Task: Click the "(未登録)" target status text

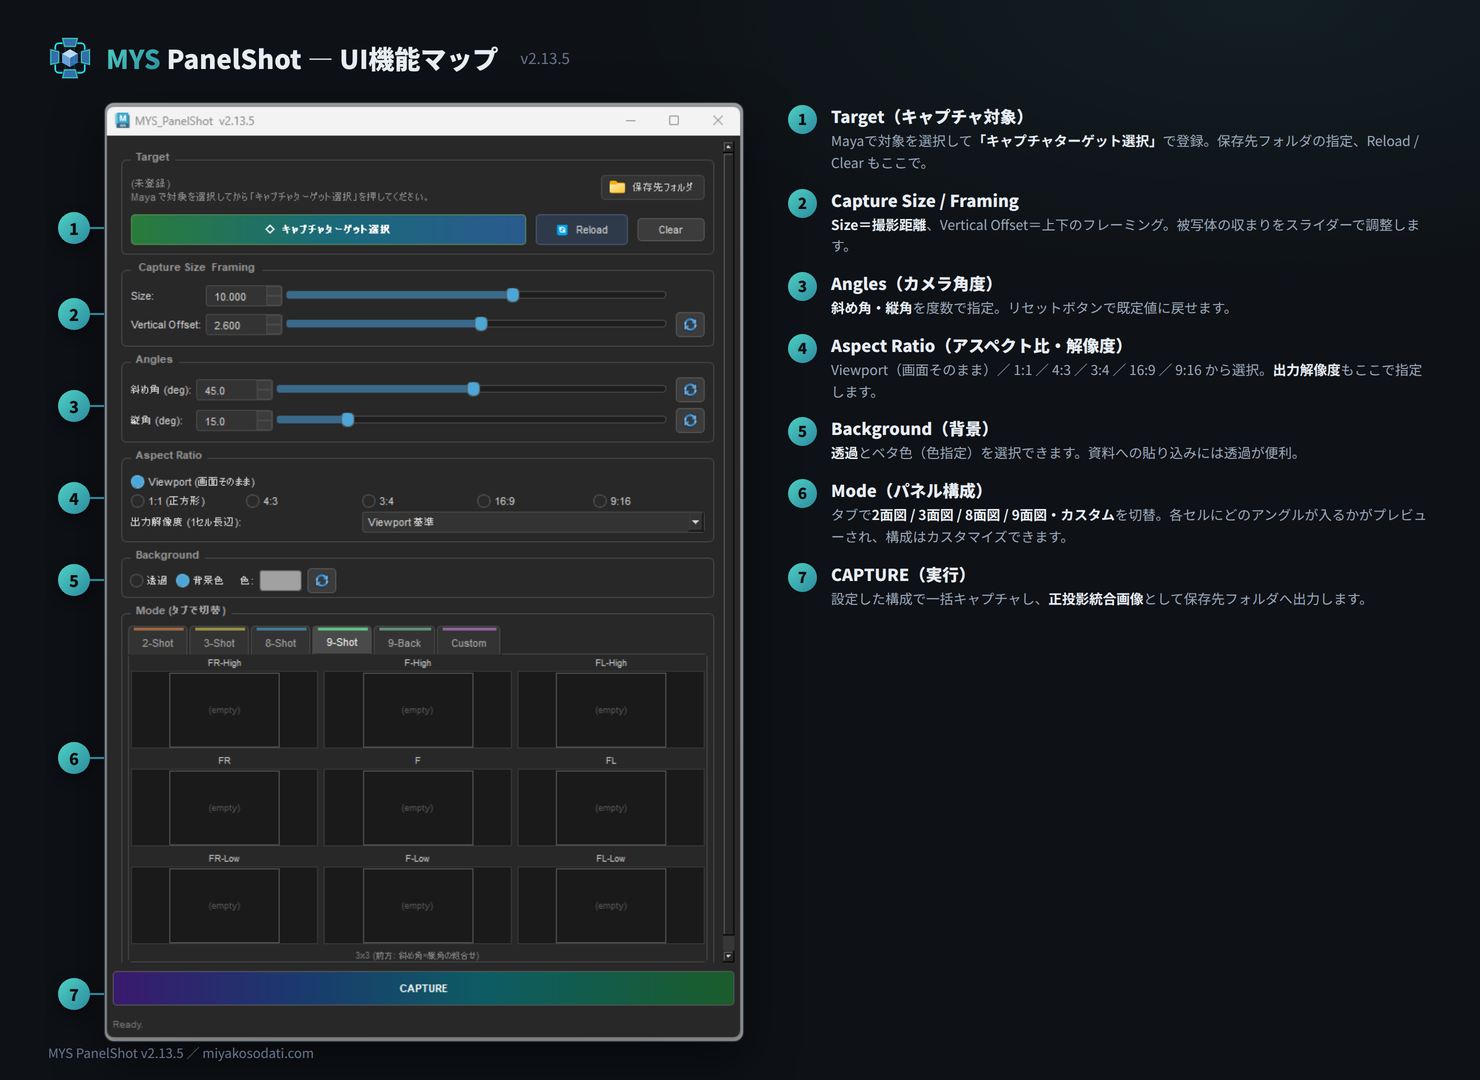Action: click(x=151, y=183)
